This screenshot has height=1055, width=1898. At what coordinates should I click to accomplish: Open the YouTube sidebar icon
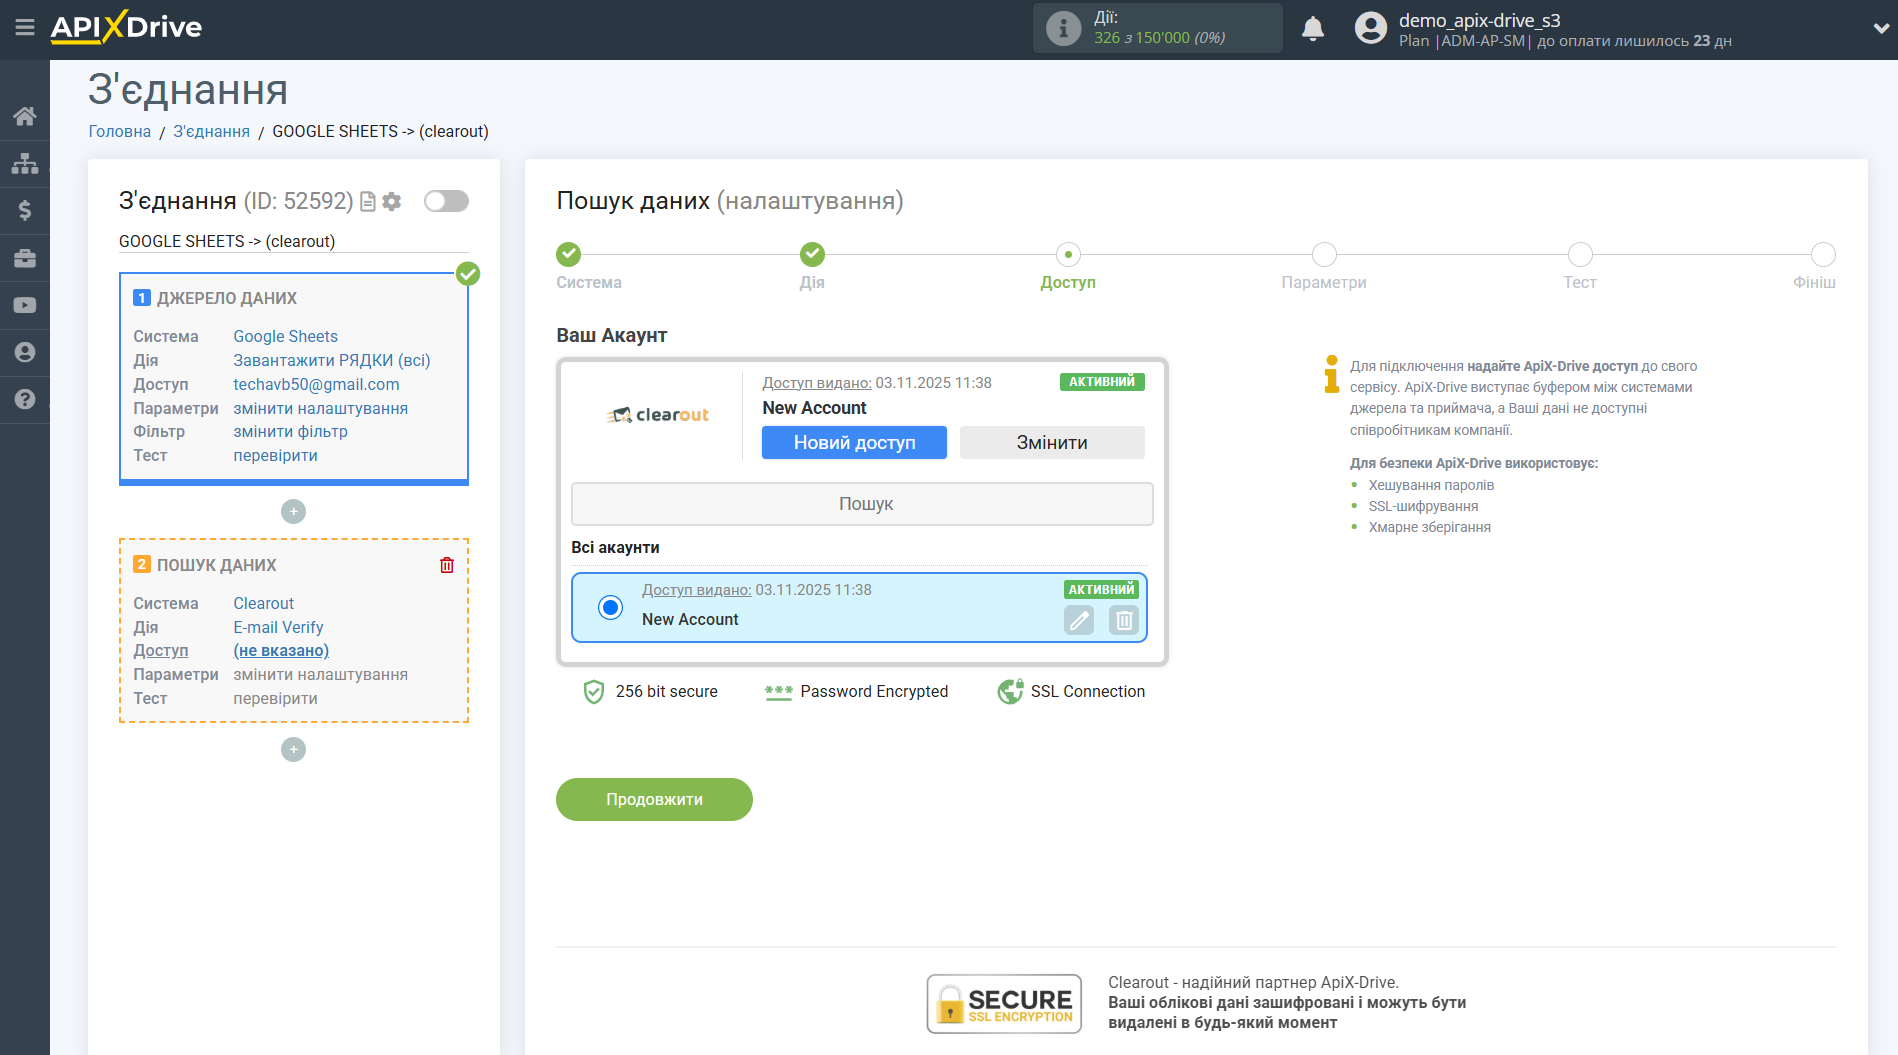point(25,305)
